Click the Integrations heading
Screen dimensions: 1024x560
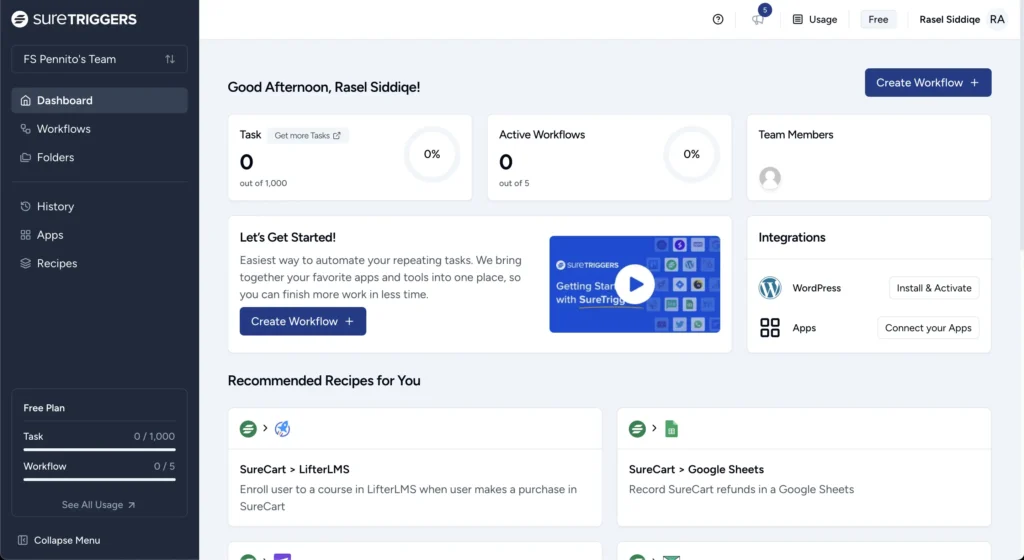click(x=792, y=238)
